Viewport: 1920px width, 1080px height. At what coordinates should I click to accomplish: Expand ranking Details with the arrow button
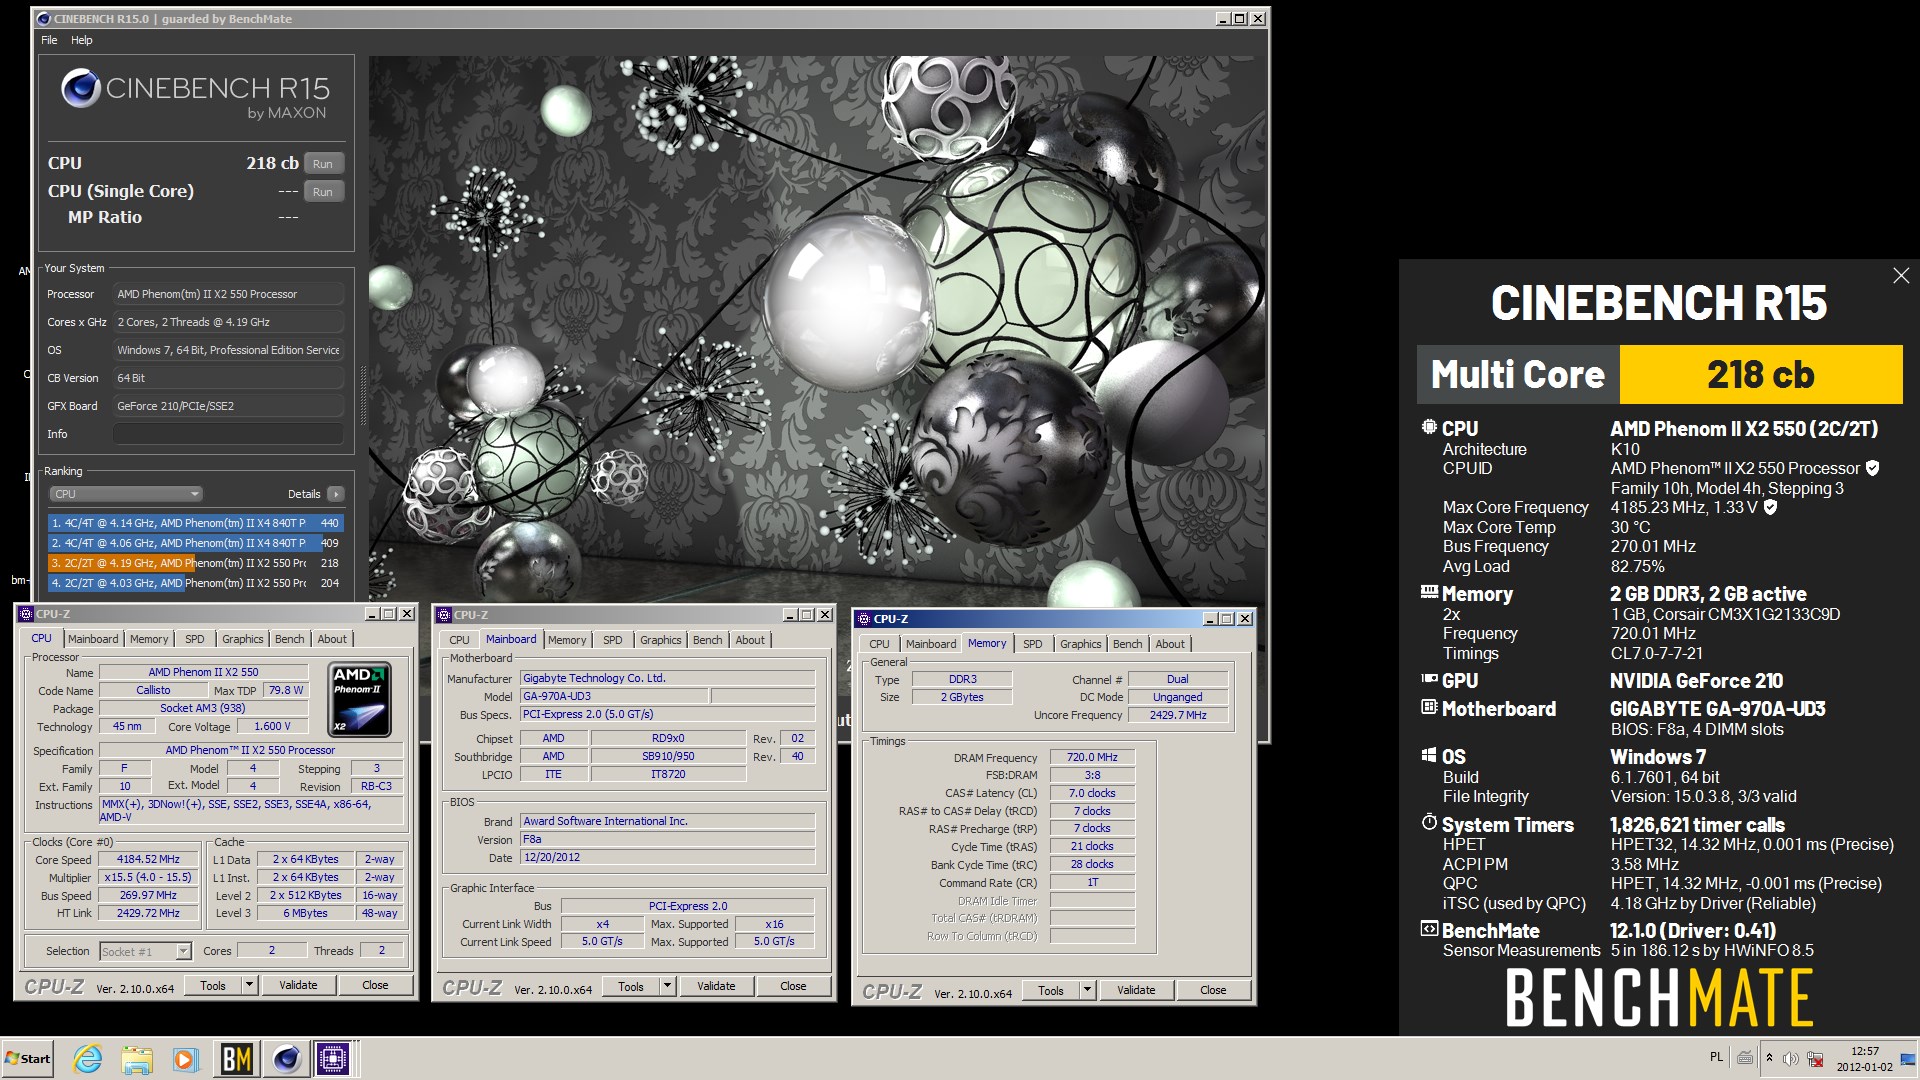coord(336,494)
